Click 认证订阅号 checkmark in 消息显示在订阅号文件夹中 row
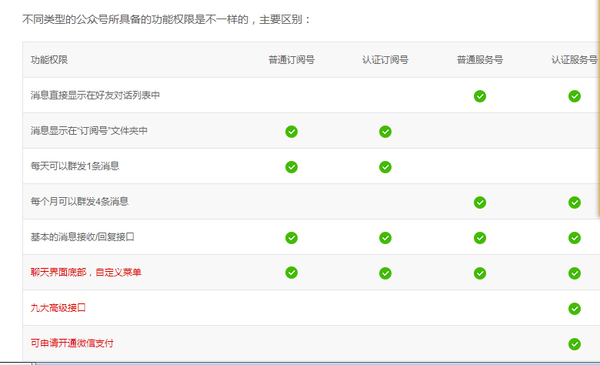The height and width of the screenshot is (365, 600). (385, 132)
